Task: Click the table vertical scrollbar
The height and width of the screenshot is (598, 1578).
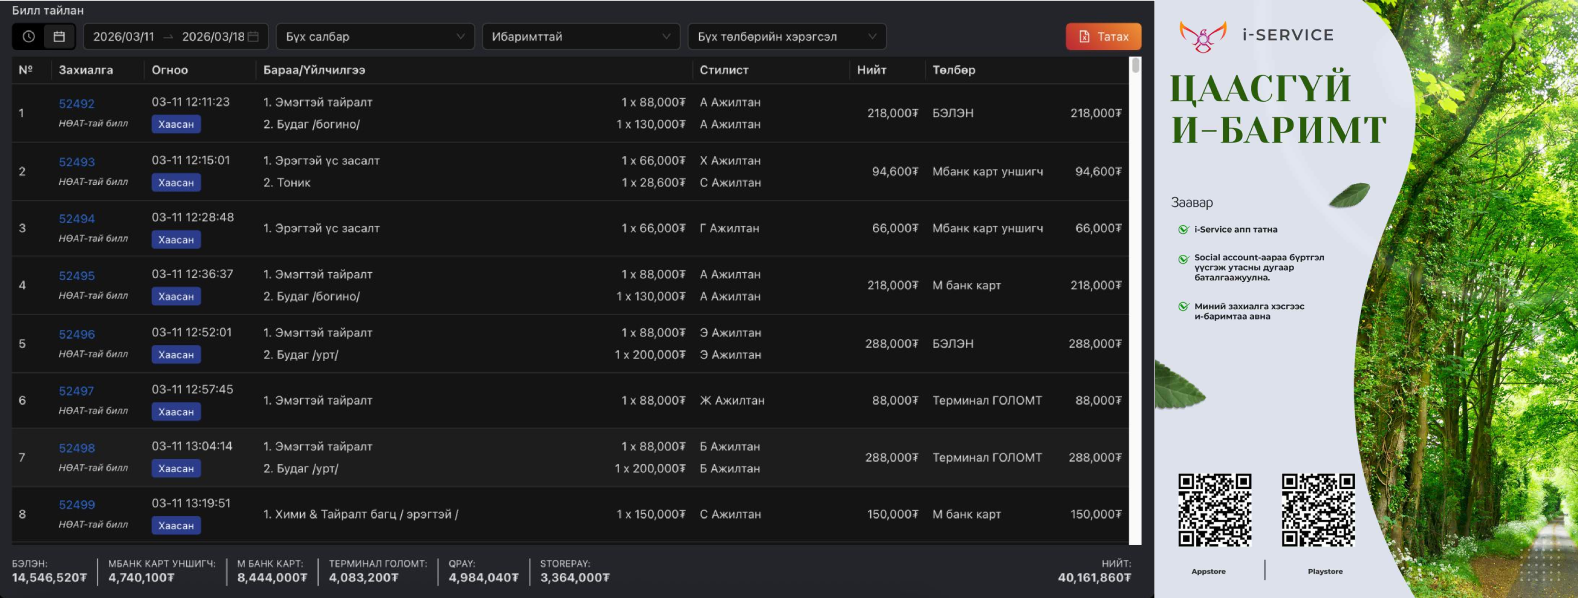Action: (x=1135, y=300)
